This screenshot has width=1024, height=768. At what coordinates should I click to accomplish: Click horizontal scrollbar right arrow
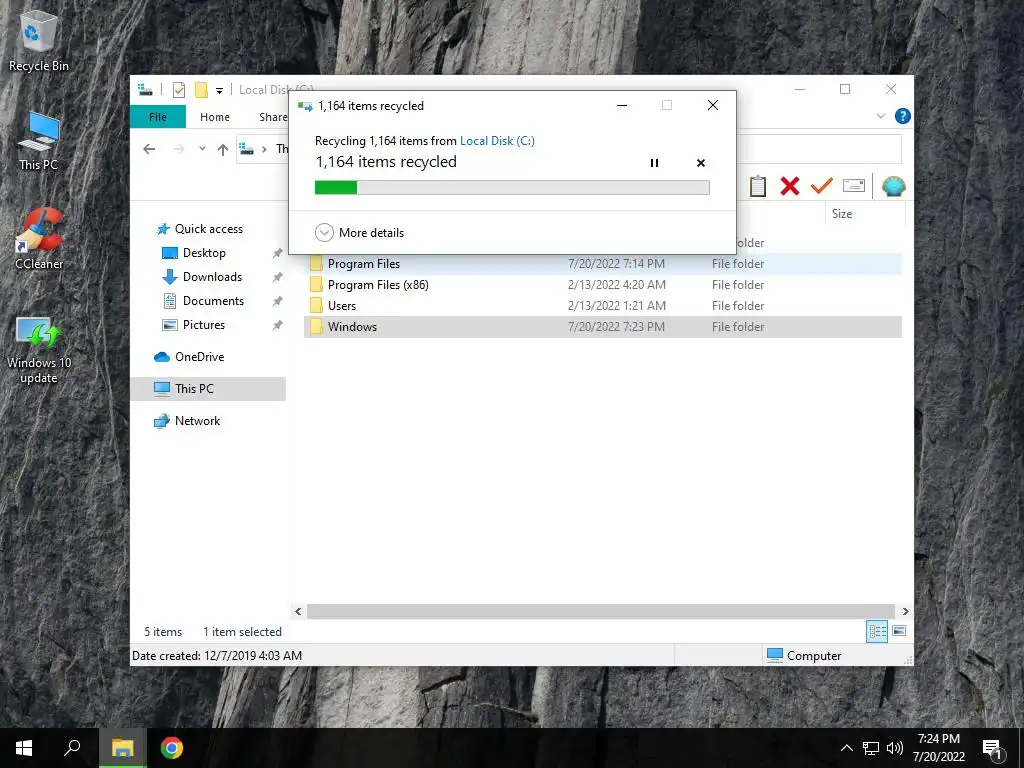point(905,611)
